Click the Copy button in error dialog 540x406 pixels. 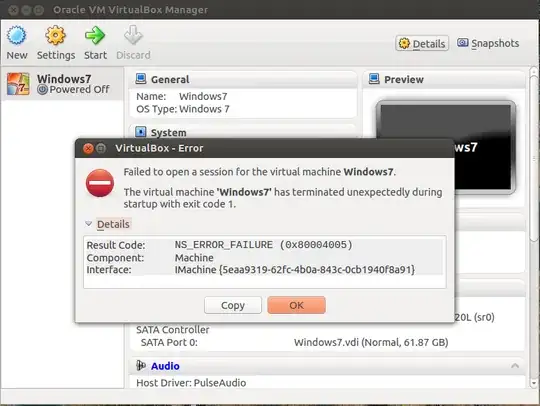[x=233, y=305]
